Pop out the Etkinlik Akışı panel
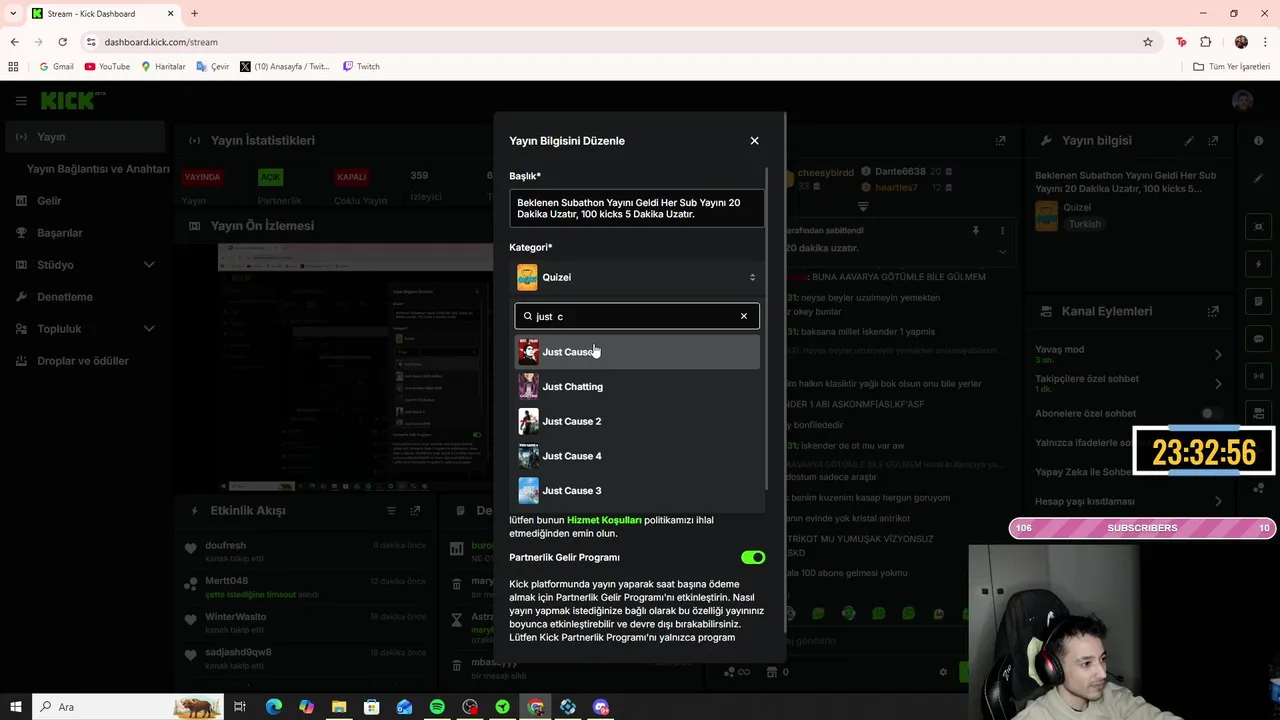This screenshot has height=720, width=1280. [x=415, y=511]
